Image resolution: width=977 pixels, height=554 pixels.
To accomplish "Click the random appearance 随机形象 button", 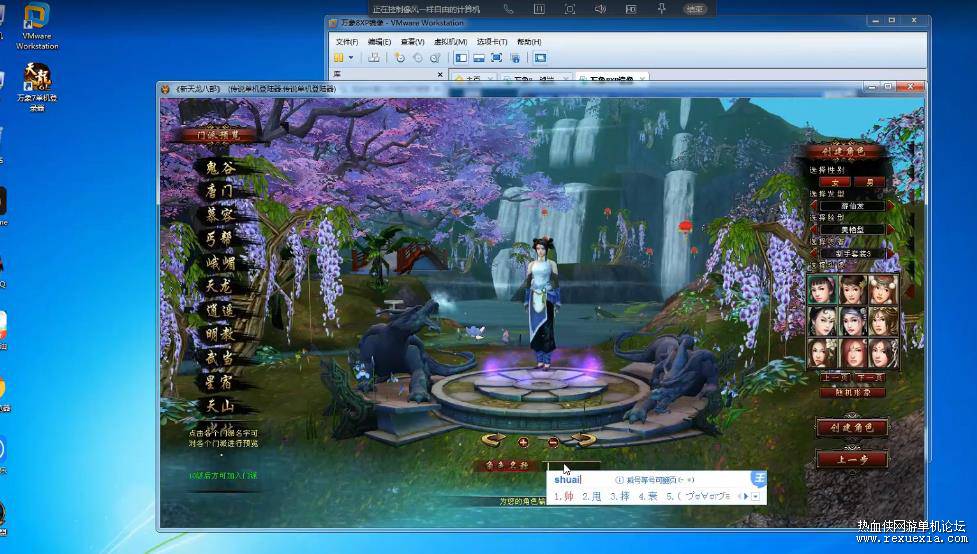I will 853,393.
